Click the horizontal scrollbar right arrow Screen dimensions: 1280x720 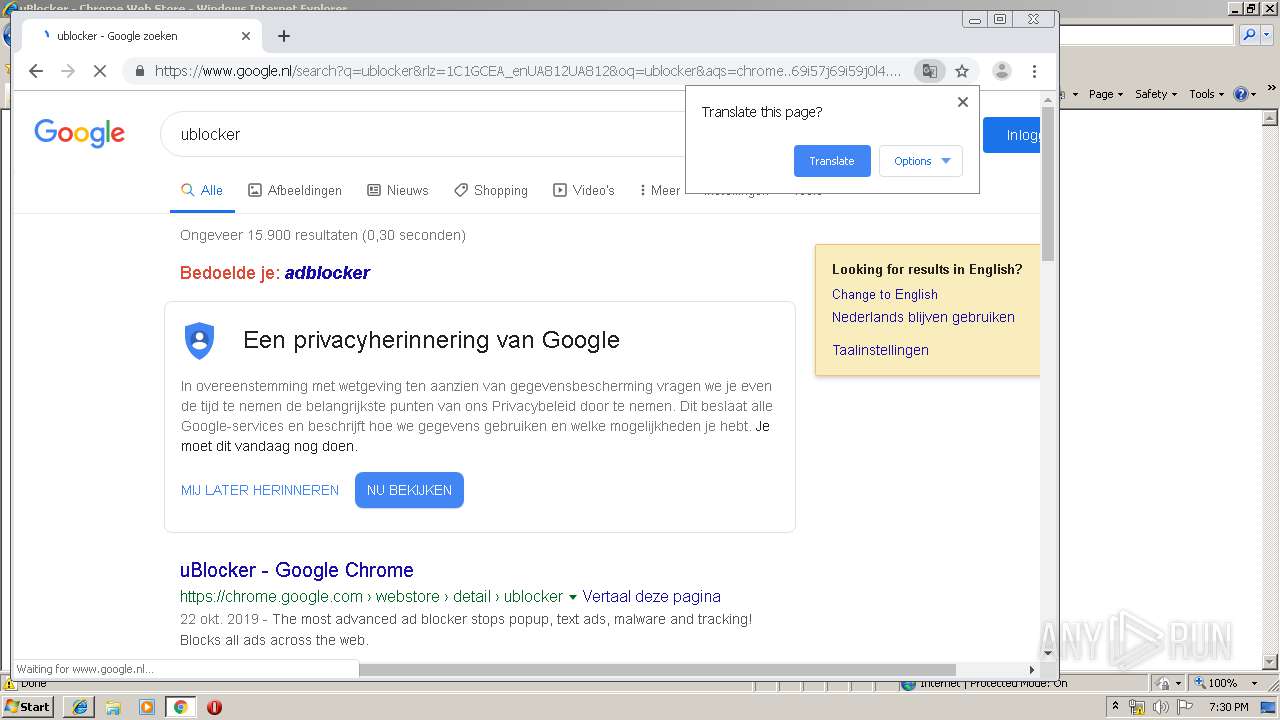[x=1032, y=670]
